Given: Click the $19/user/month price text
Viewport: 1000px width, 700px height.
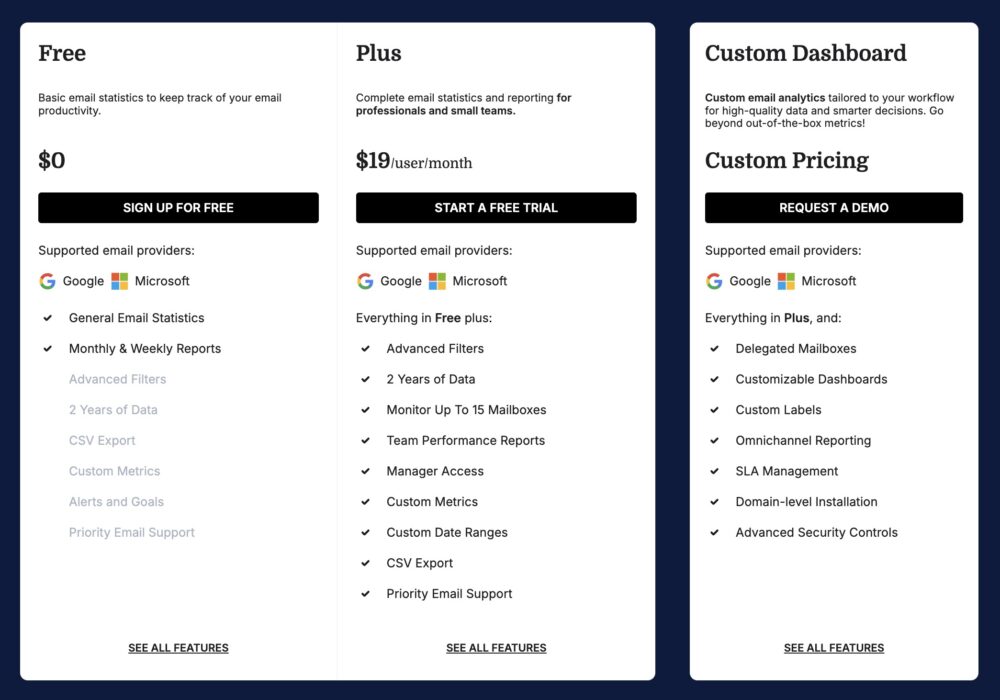Looking at the screenshot, I should [x=414, y=161].
